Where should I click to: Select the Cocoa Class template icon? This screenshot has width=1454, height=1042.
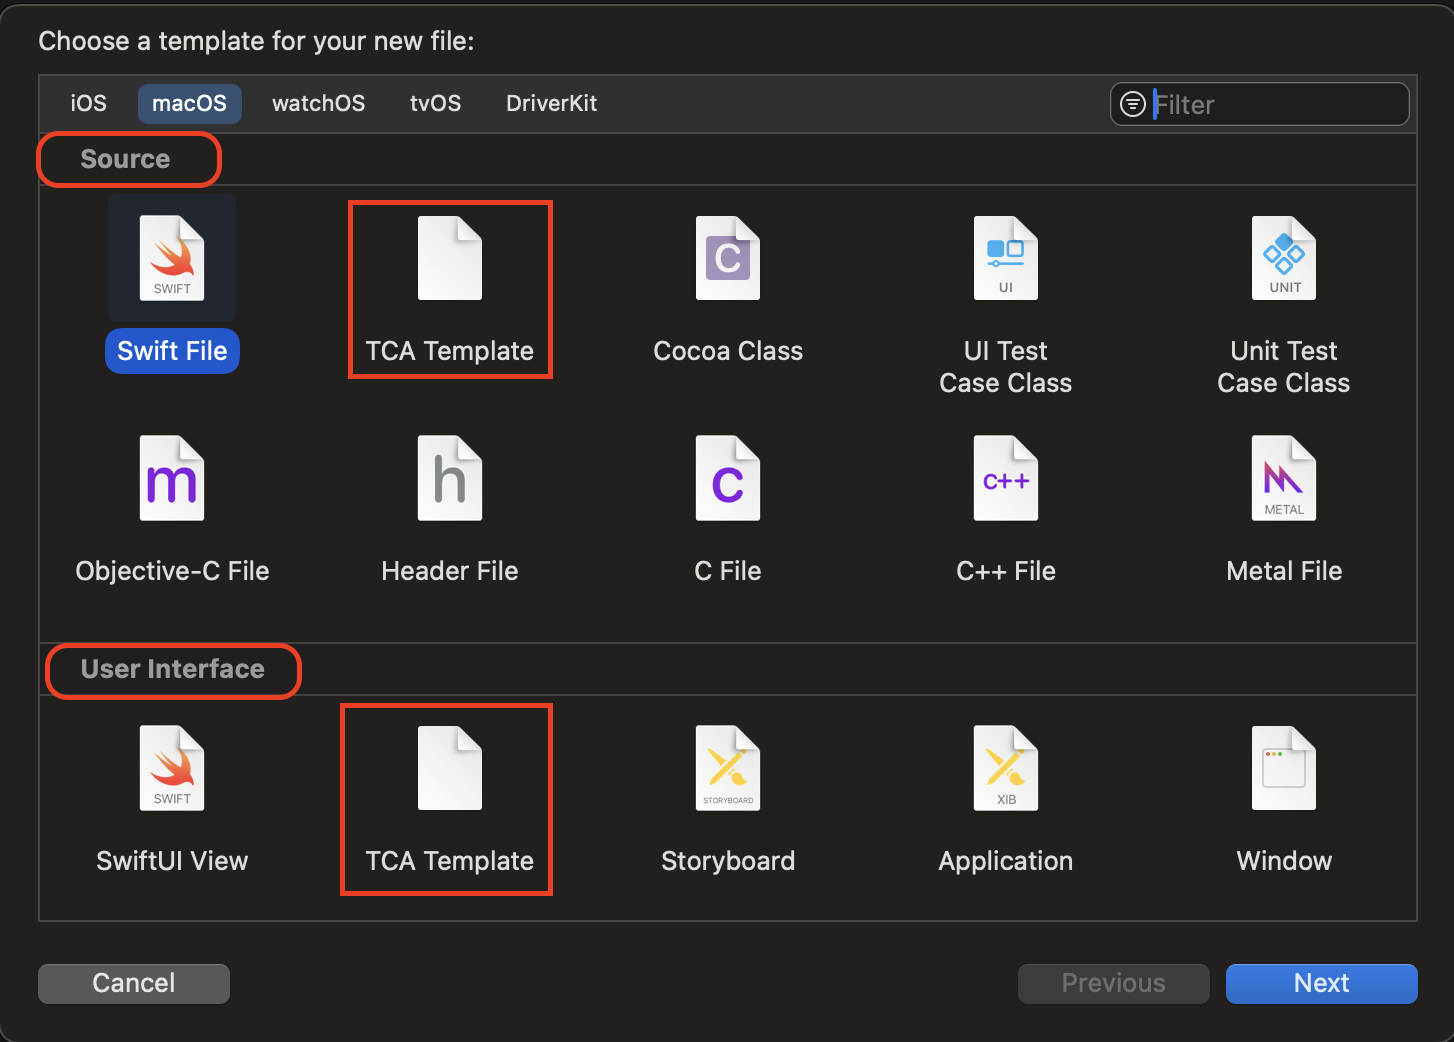coord(728,258)
